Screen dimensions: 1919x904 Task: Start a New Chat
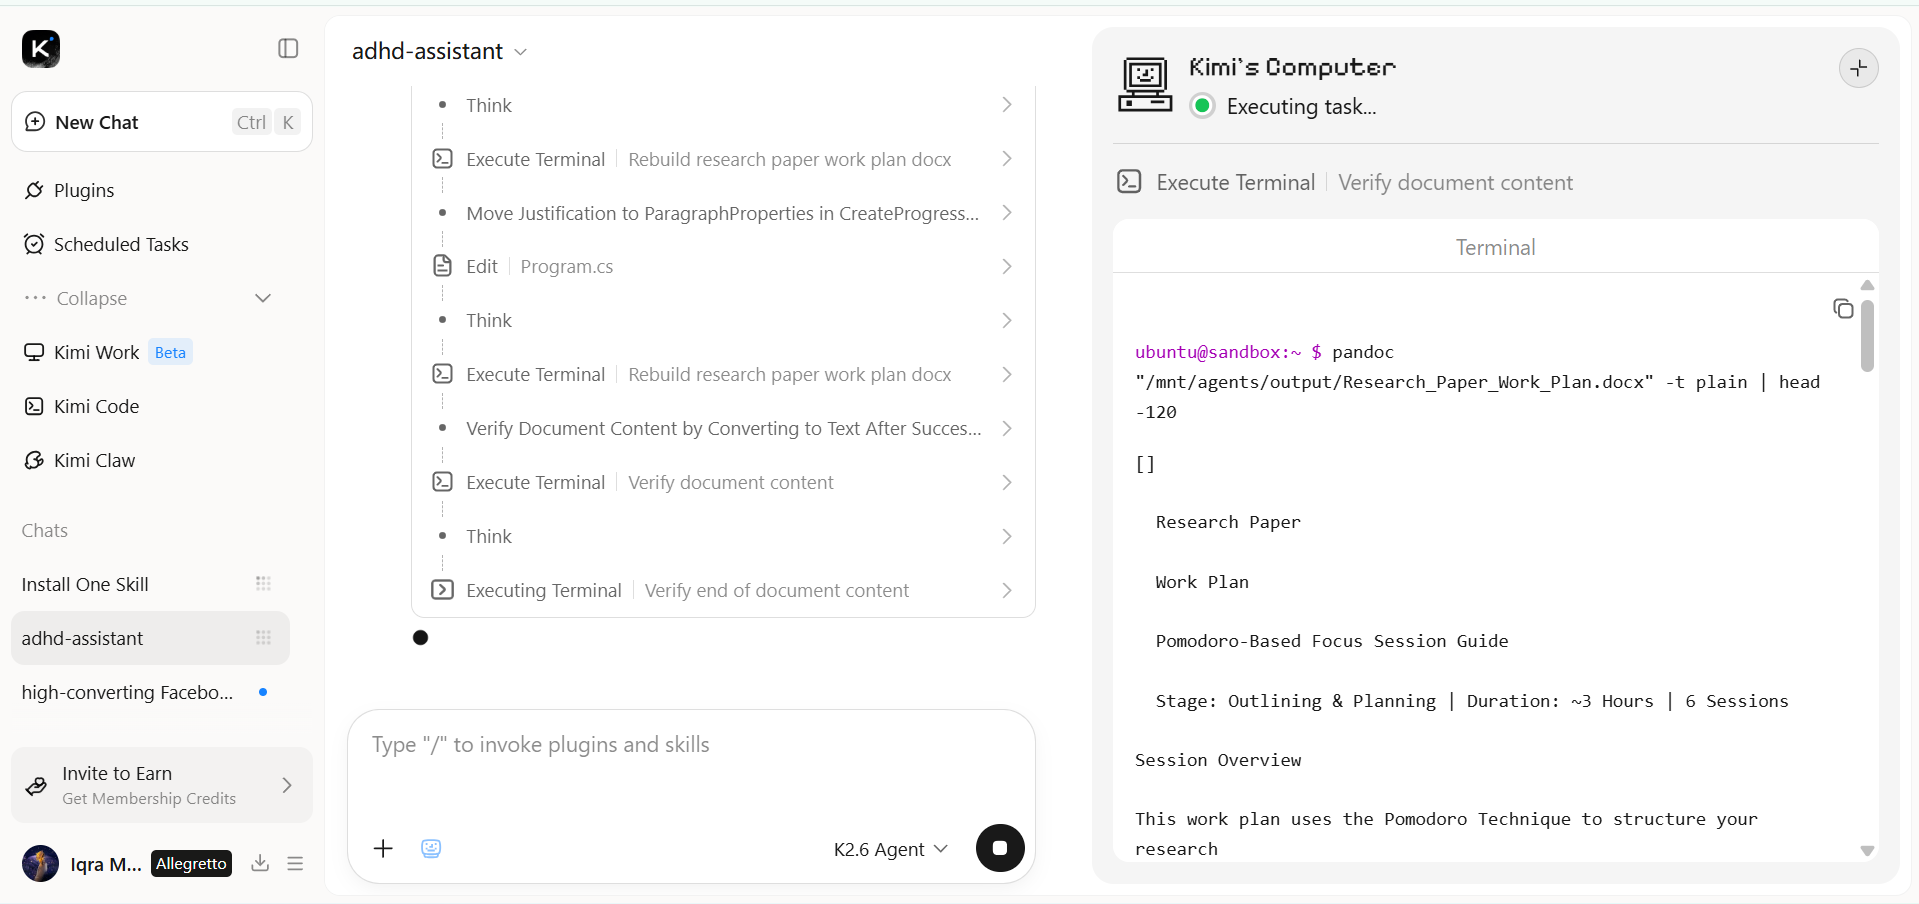point(162,122)
